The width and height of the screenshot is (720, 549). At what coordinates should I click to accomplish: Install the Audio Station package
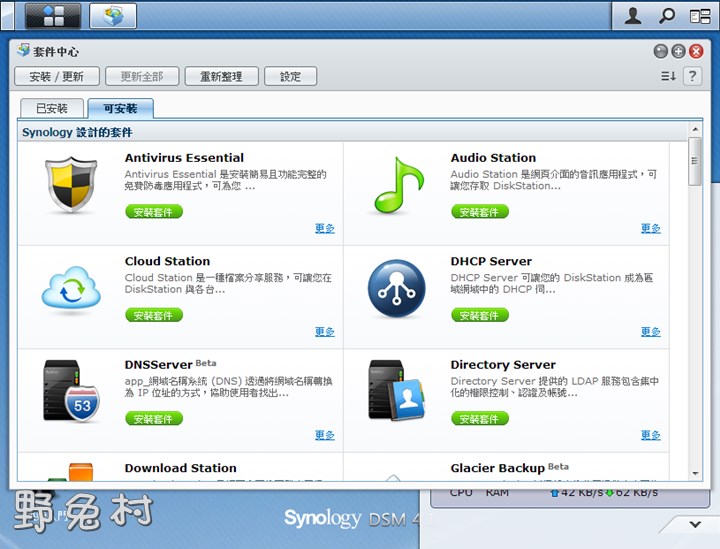click(x=480, y=212)
